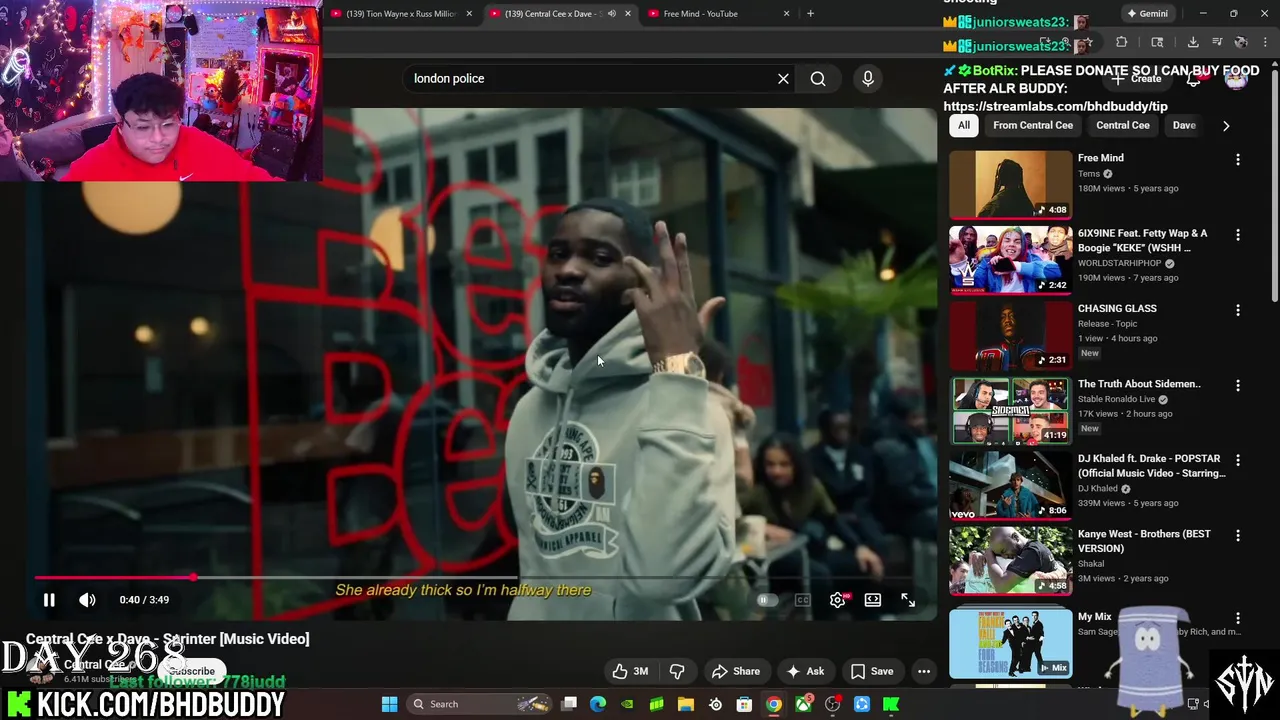
Task: Open Task View on the taskbar
Action: (569, 704)
